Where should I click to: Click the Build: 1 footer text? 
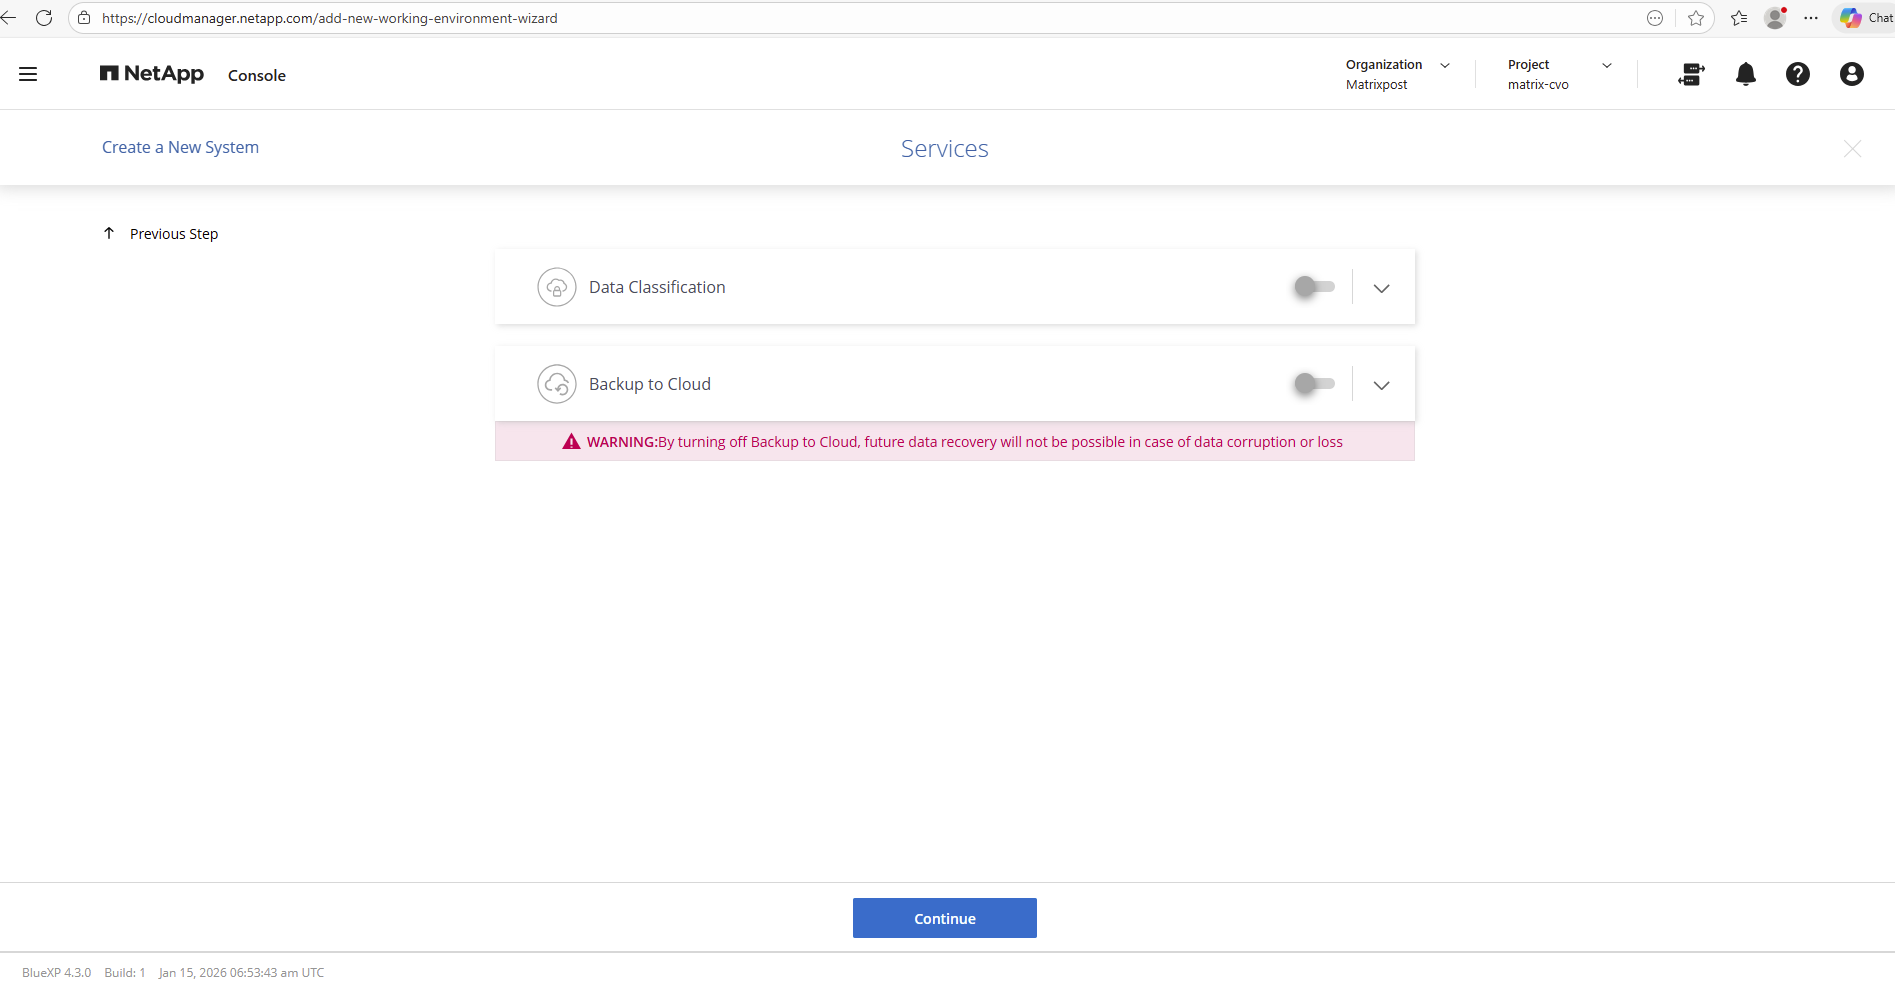tap(125, 973)
